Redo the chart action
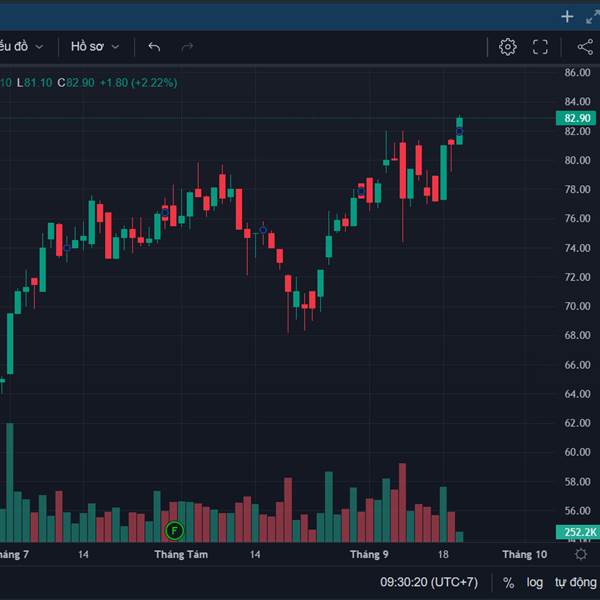Screen dimensions: 600x600 [187, 47]
